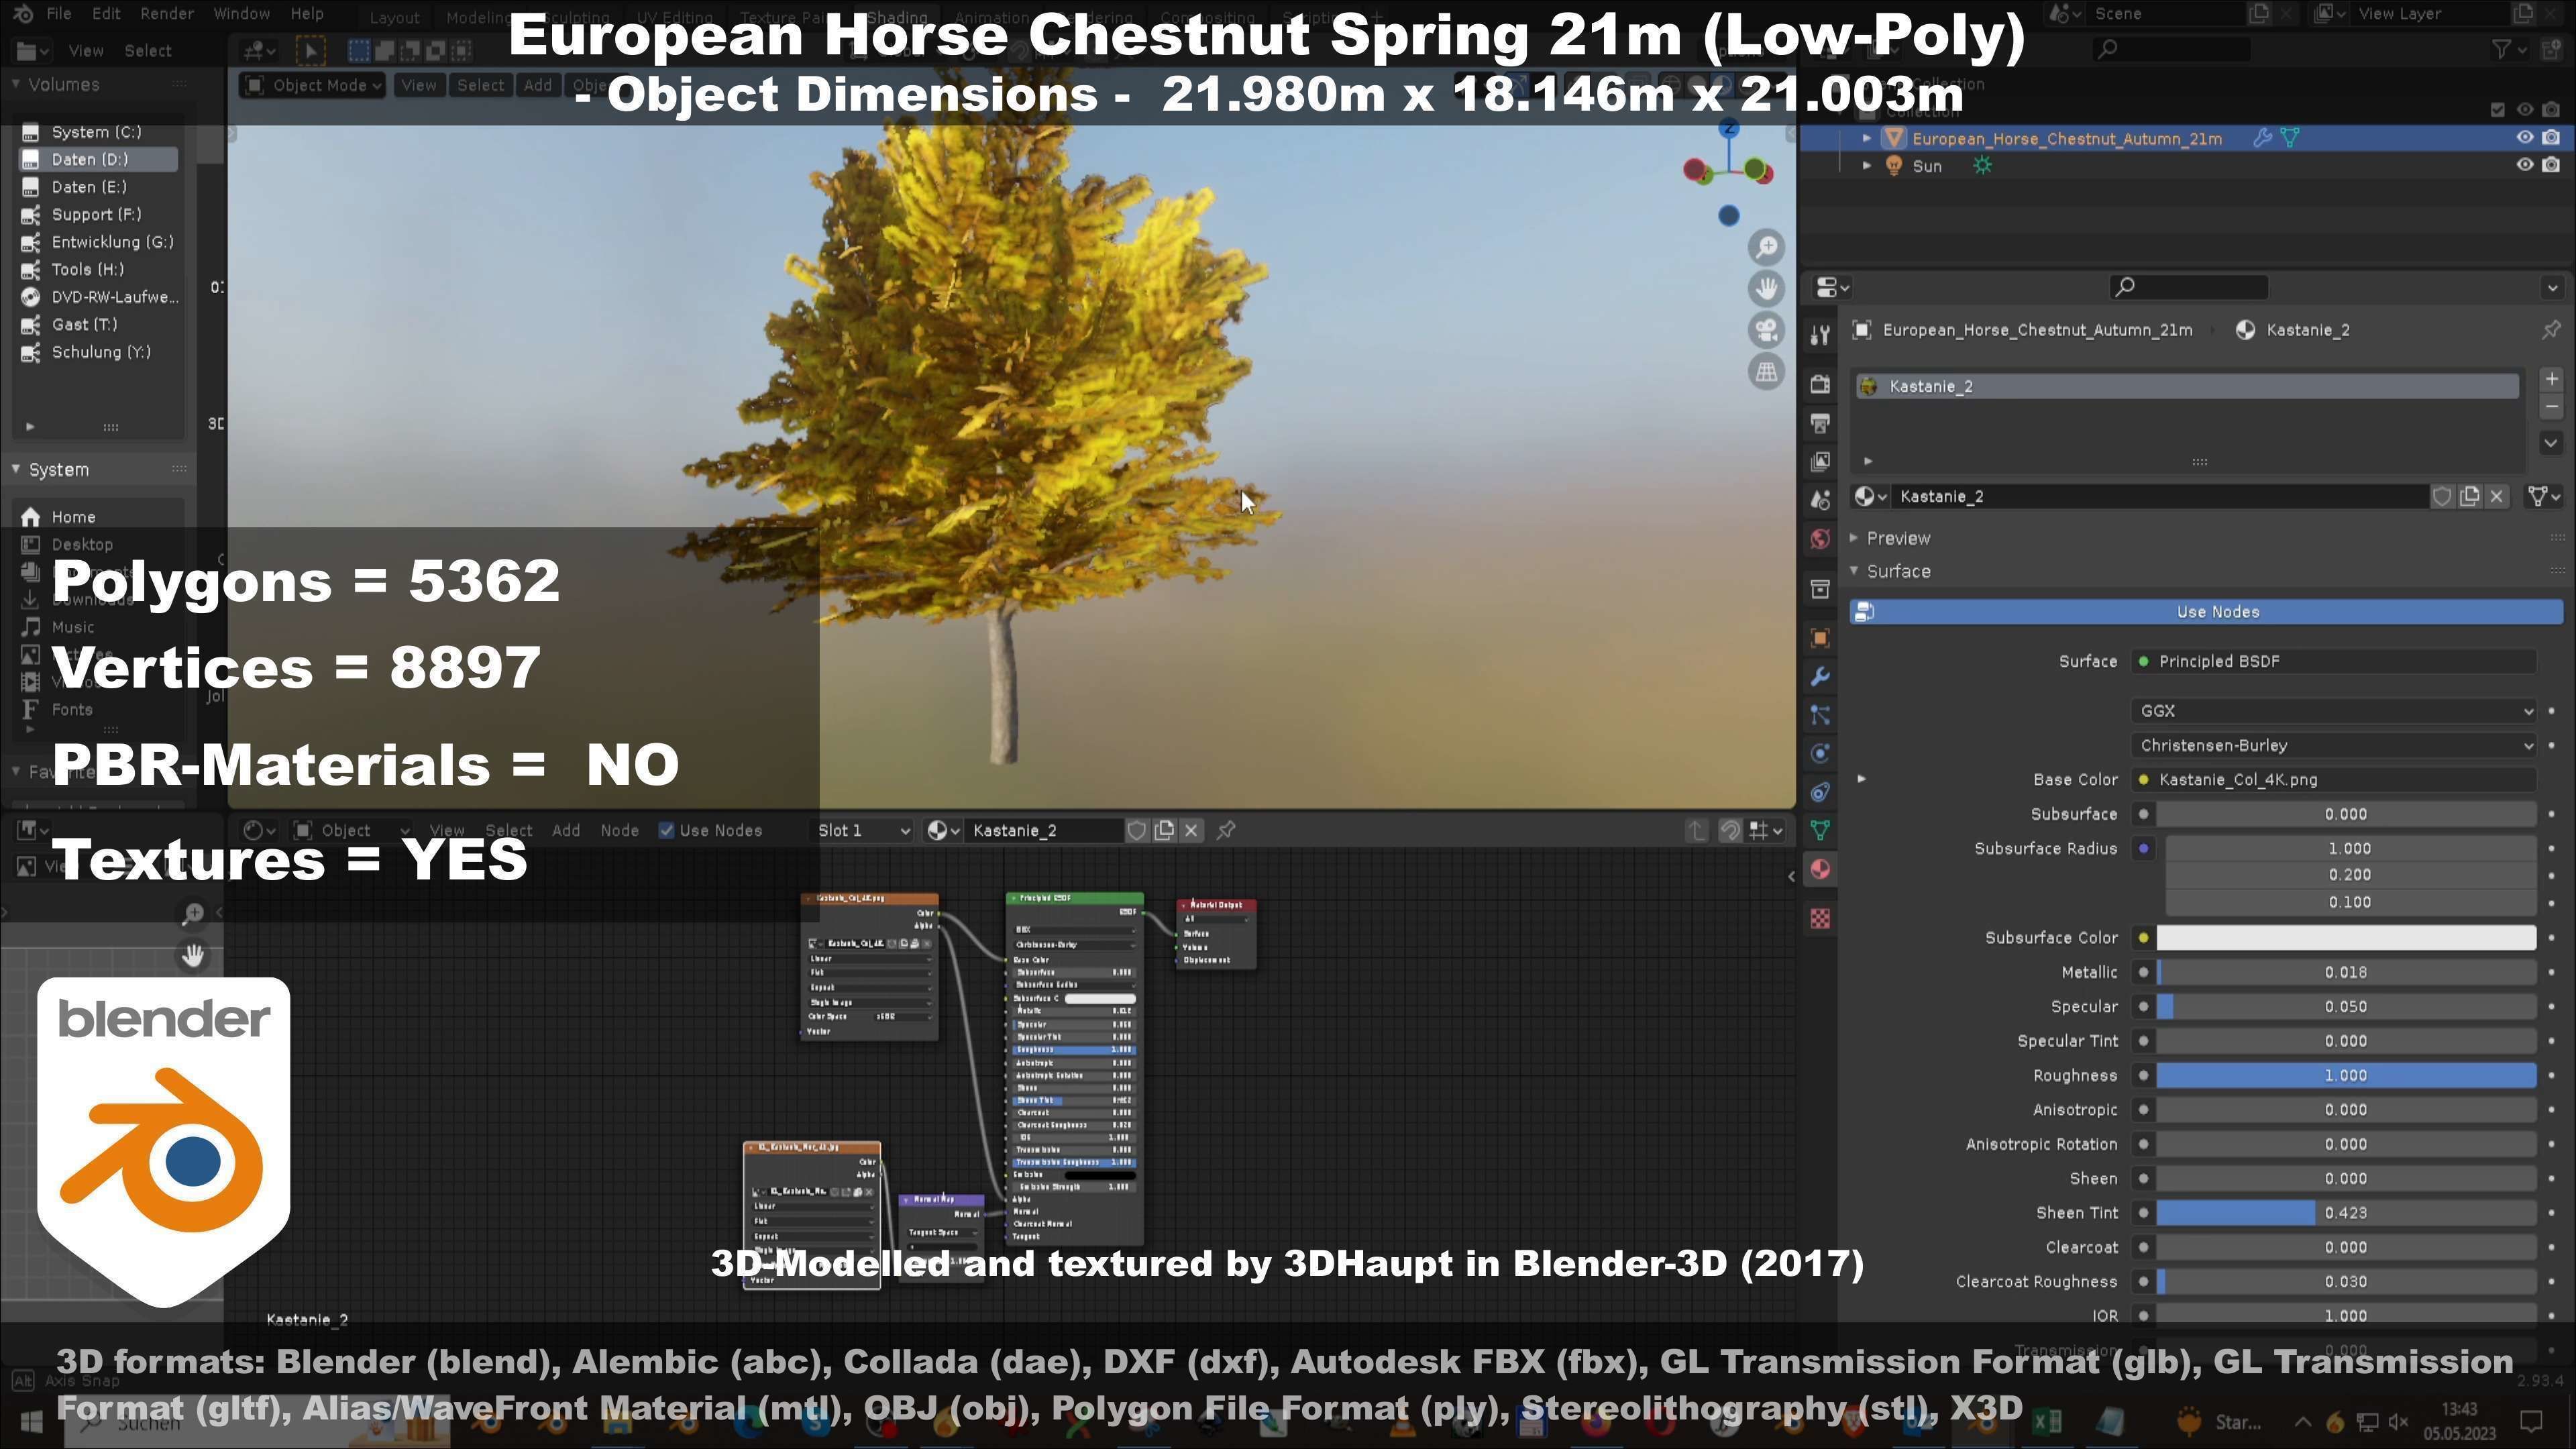The height and width of the screenshot is (1449, 2576).
Task: Switch to the Layout workspace tab
Action: pyautogui.click(x=395, y=18)
